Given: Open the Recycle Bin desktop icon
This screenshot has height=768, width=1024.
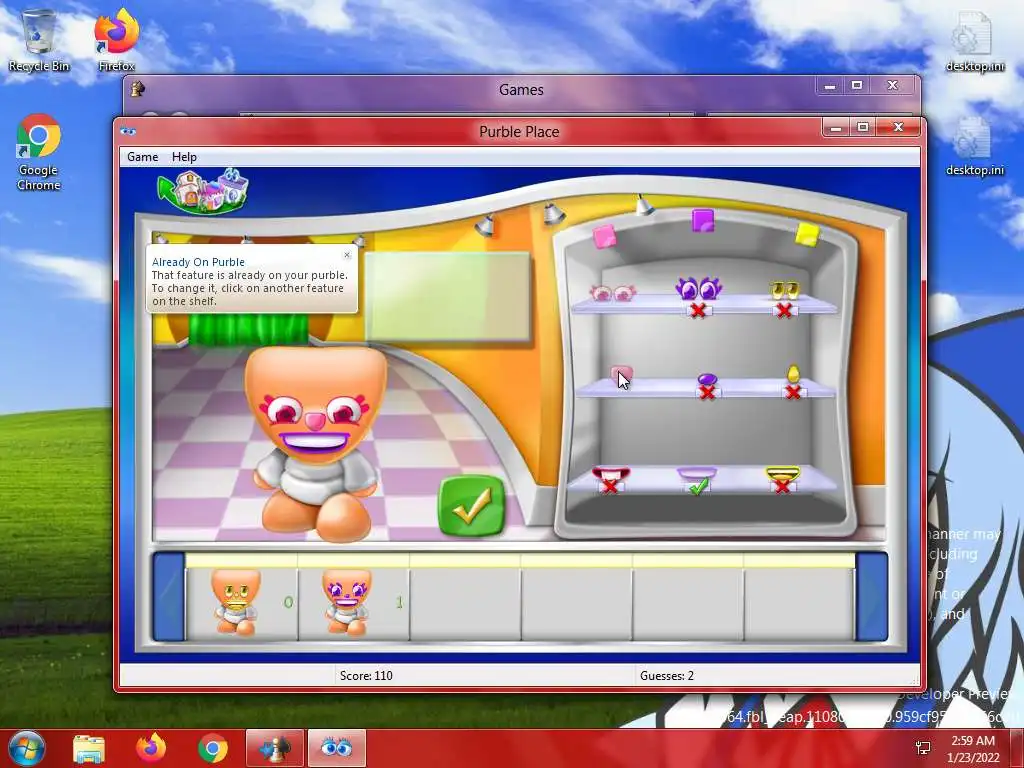Looking at the screenshot, I should coord(39,40).
